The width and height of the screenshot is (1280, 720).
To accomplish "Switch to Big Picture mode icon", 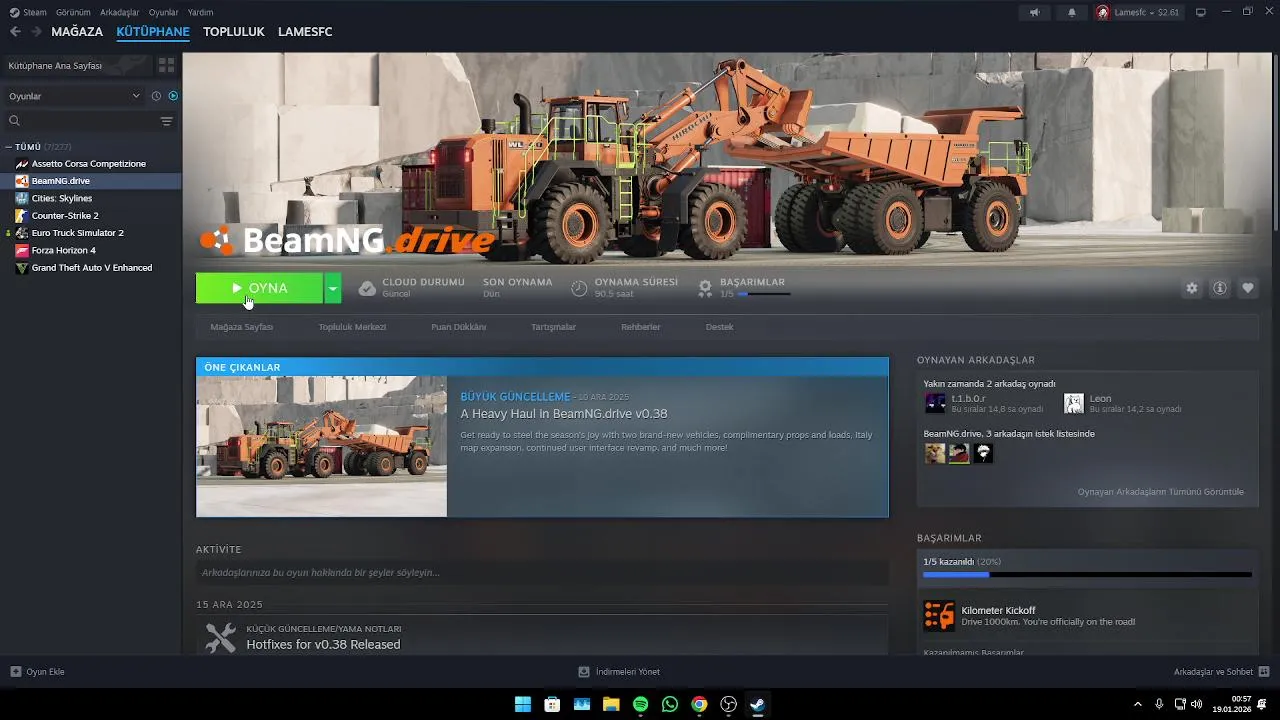I will tap(1201, 12).
